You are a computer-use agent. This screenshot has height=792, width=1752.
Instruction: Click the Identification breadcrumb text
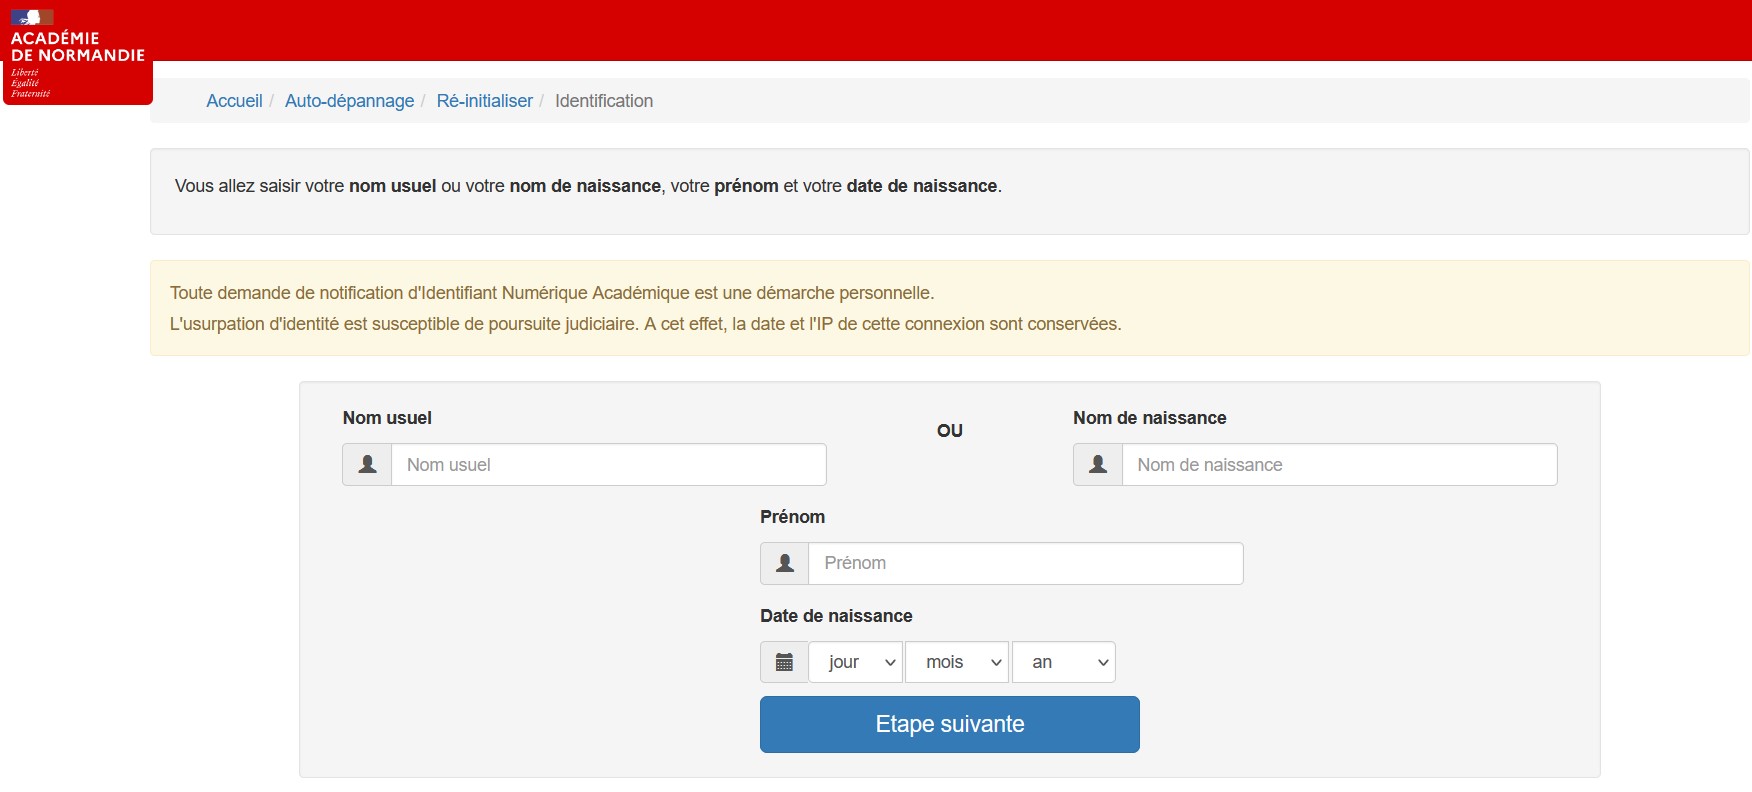[604, 101]
